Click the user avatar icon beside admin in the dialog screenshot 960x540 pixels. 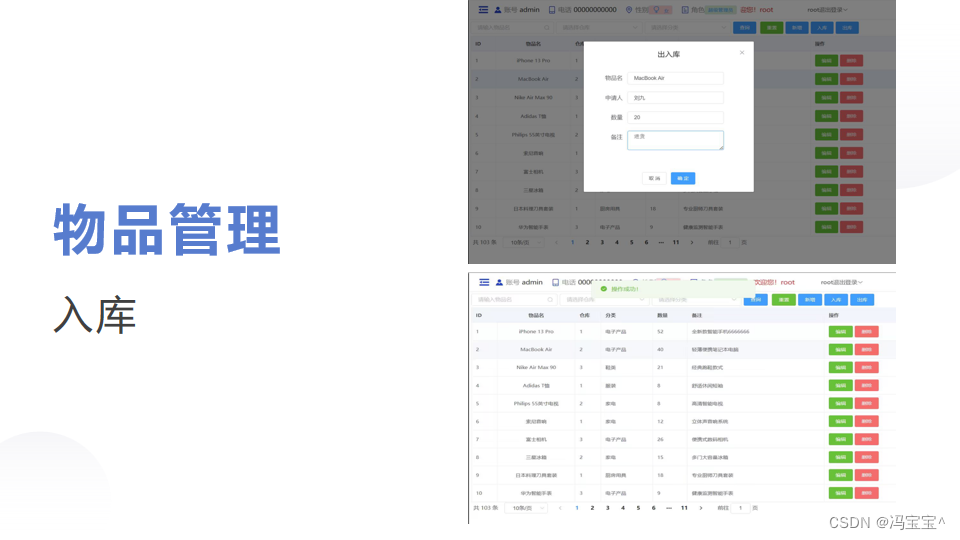click(x=498, y=10)
